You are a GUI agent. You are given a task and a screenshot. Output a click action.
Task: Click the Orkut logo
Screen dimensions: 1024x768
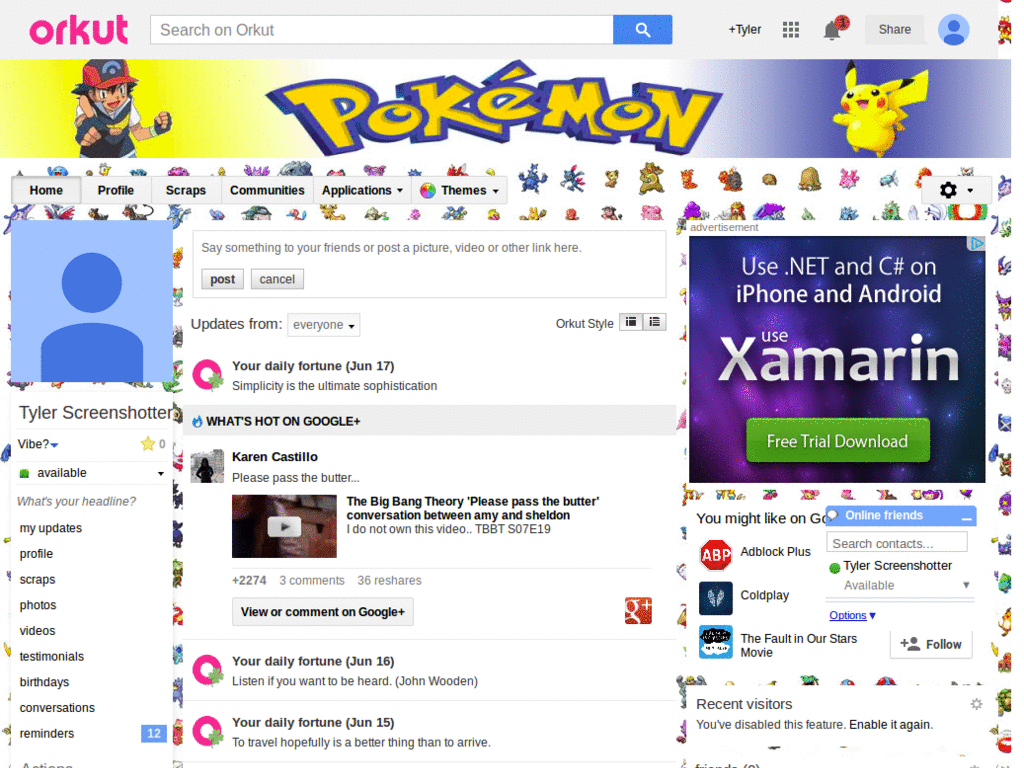click(78, 30)
